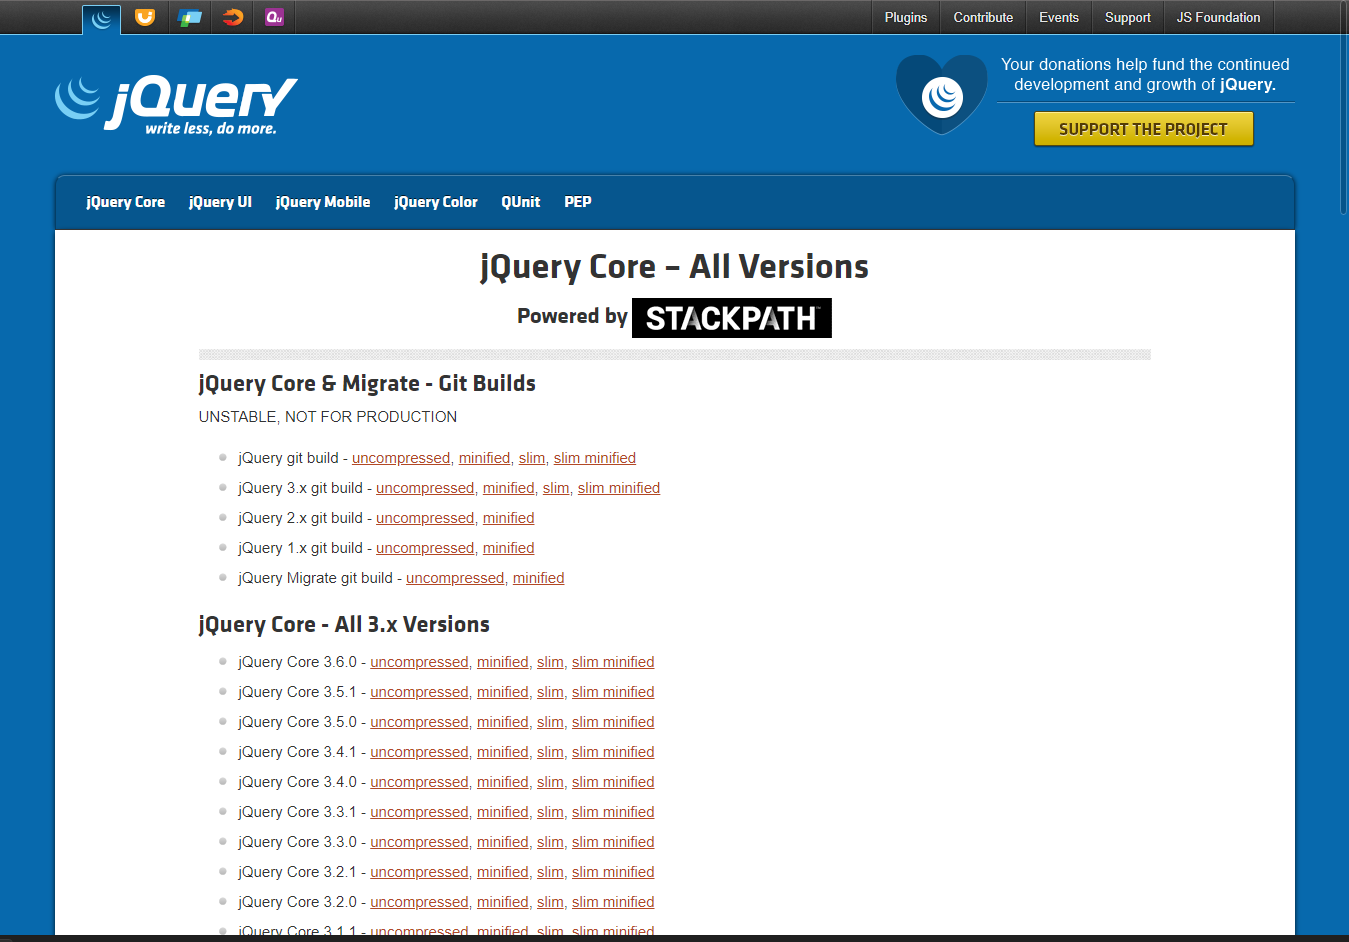Open jQuery Core 3.2.1 uncompressed link
This screenshot has height=942, width=1349.
point(419,872)
